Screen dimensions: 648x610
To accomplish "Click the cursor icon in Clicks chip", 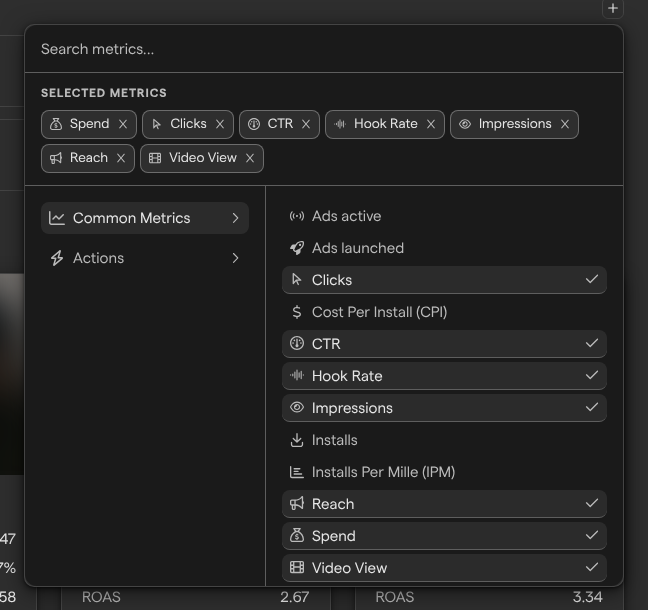I will pyautogui.click(x=156, y=124).
